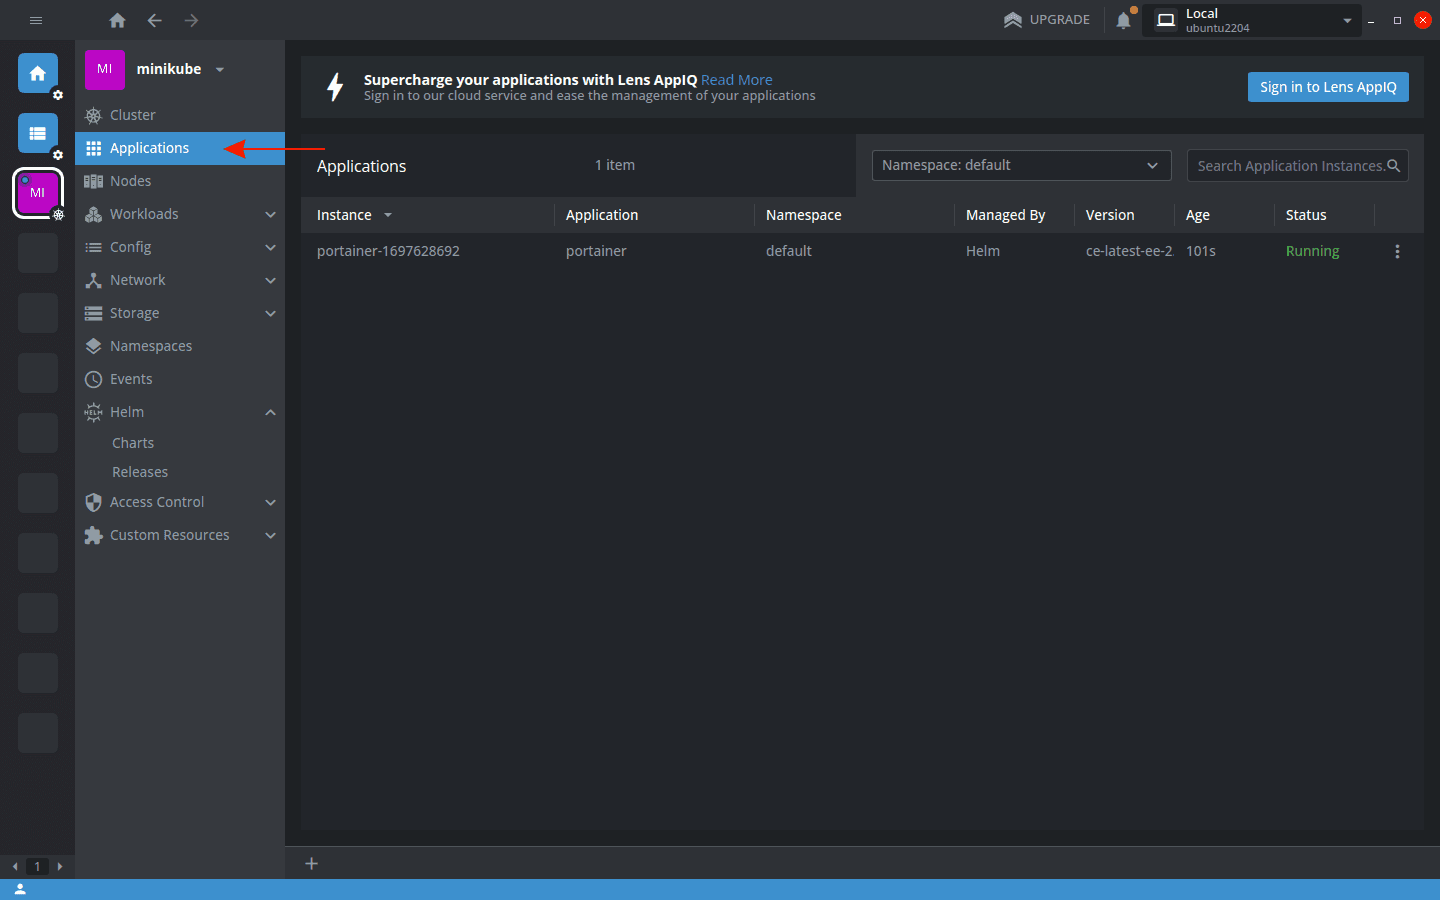Expand the minikube cluster dropdown arrow
The image size is (1440, 900).
[x=220, y=70]
